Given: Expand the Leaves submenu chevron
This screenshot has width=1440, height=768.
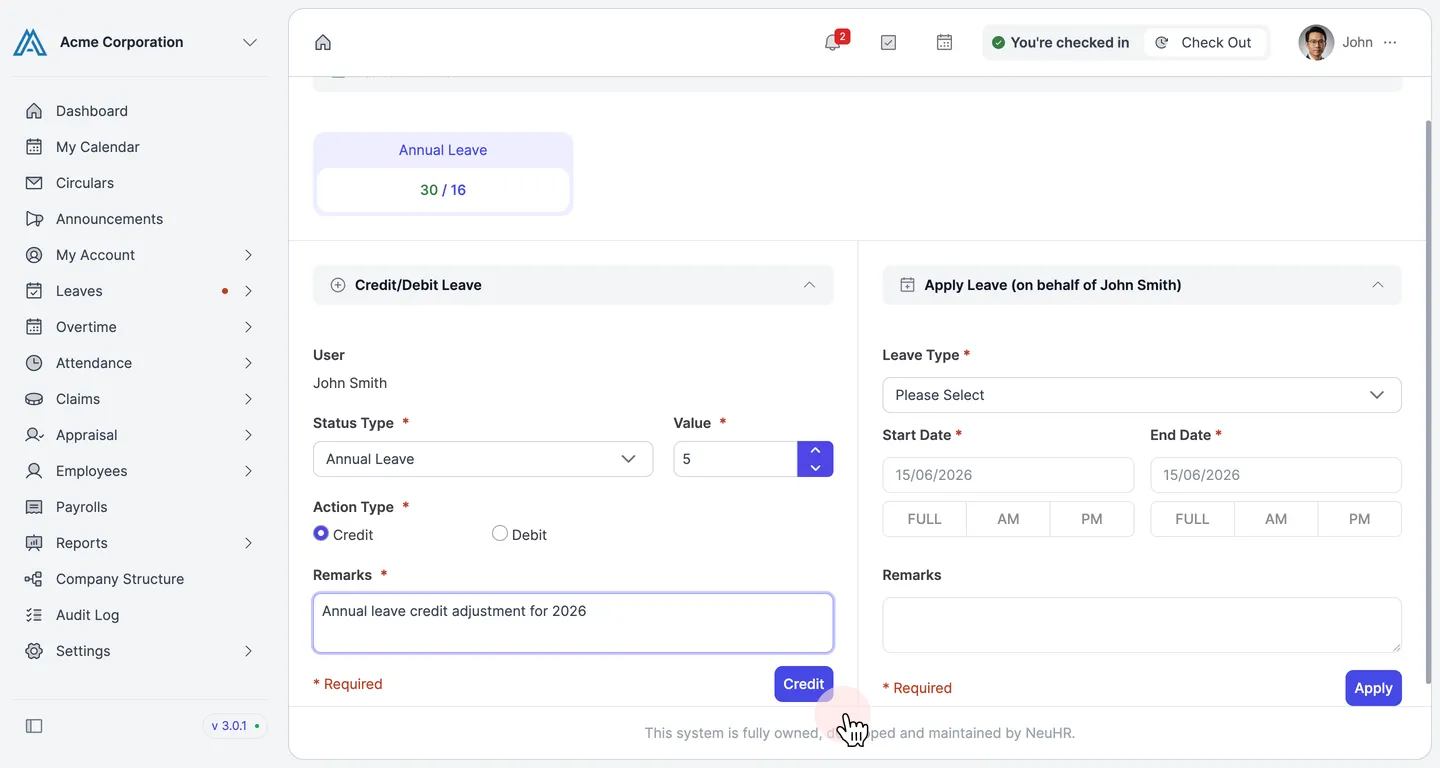Looking at the screenshot, I should pos(248,291).
